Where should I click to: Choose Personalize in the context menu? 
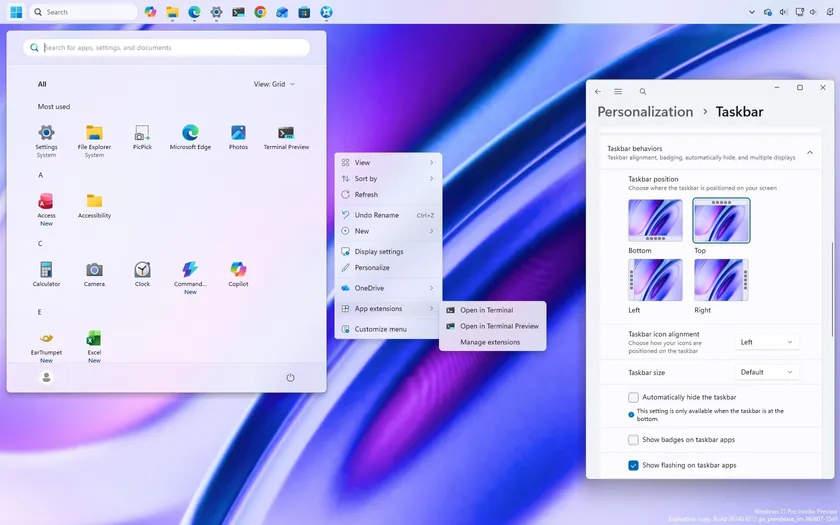[x=388, y=267]
